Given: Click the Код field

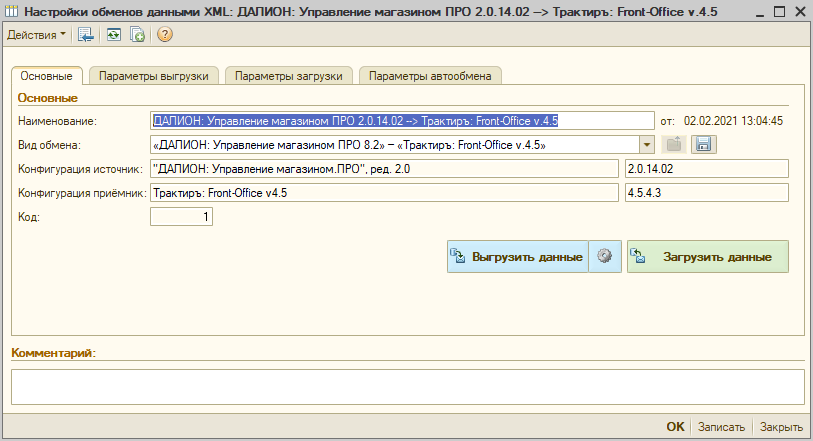Looking at the screenshot, I should pos(181,217).
